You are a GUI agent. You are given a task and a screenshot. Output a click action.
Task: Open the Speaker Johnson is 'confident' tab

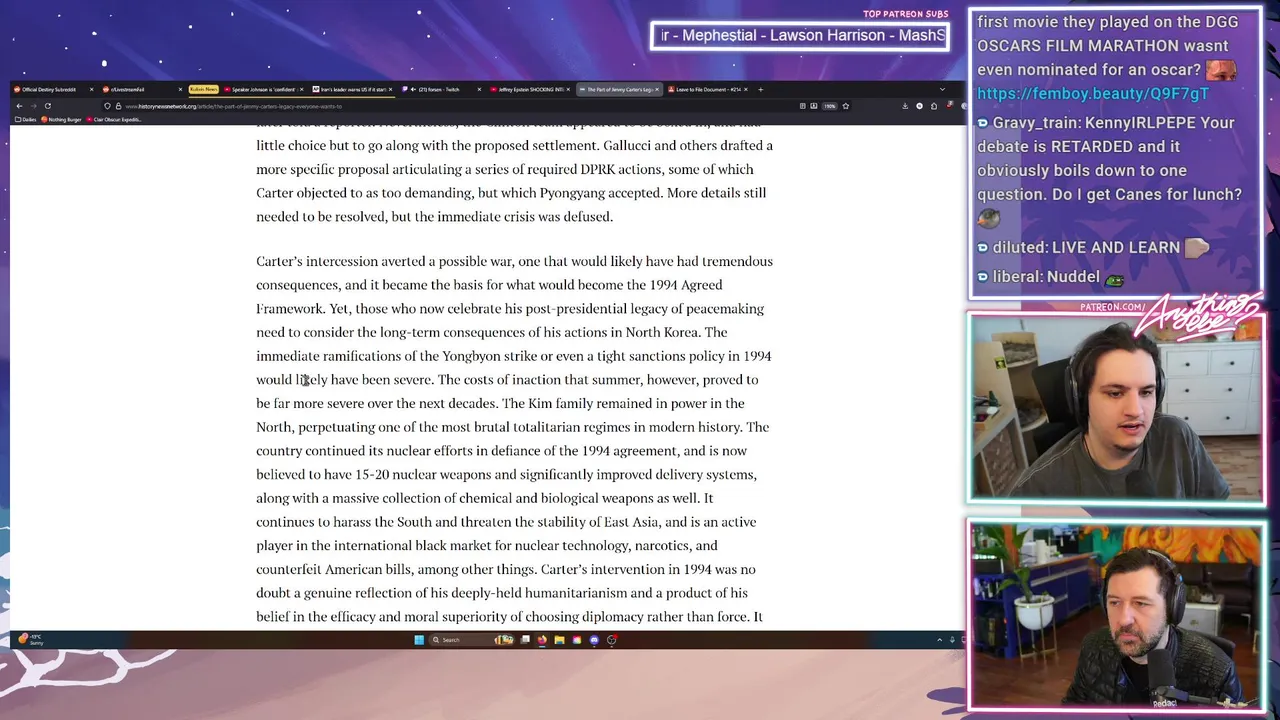[262, 89]
